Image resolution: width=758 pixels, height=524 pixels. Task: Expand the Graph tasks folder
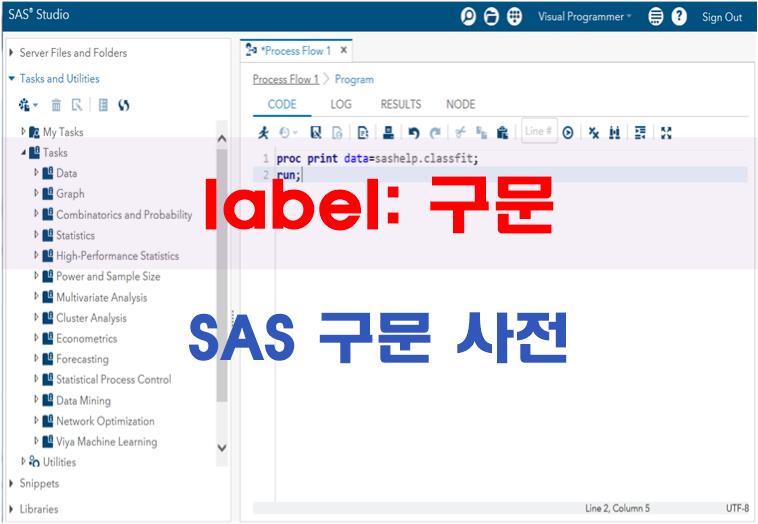[x=36, y=193]
